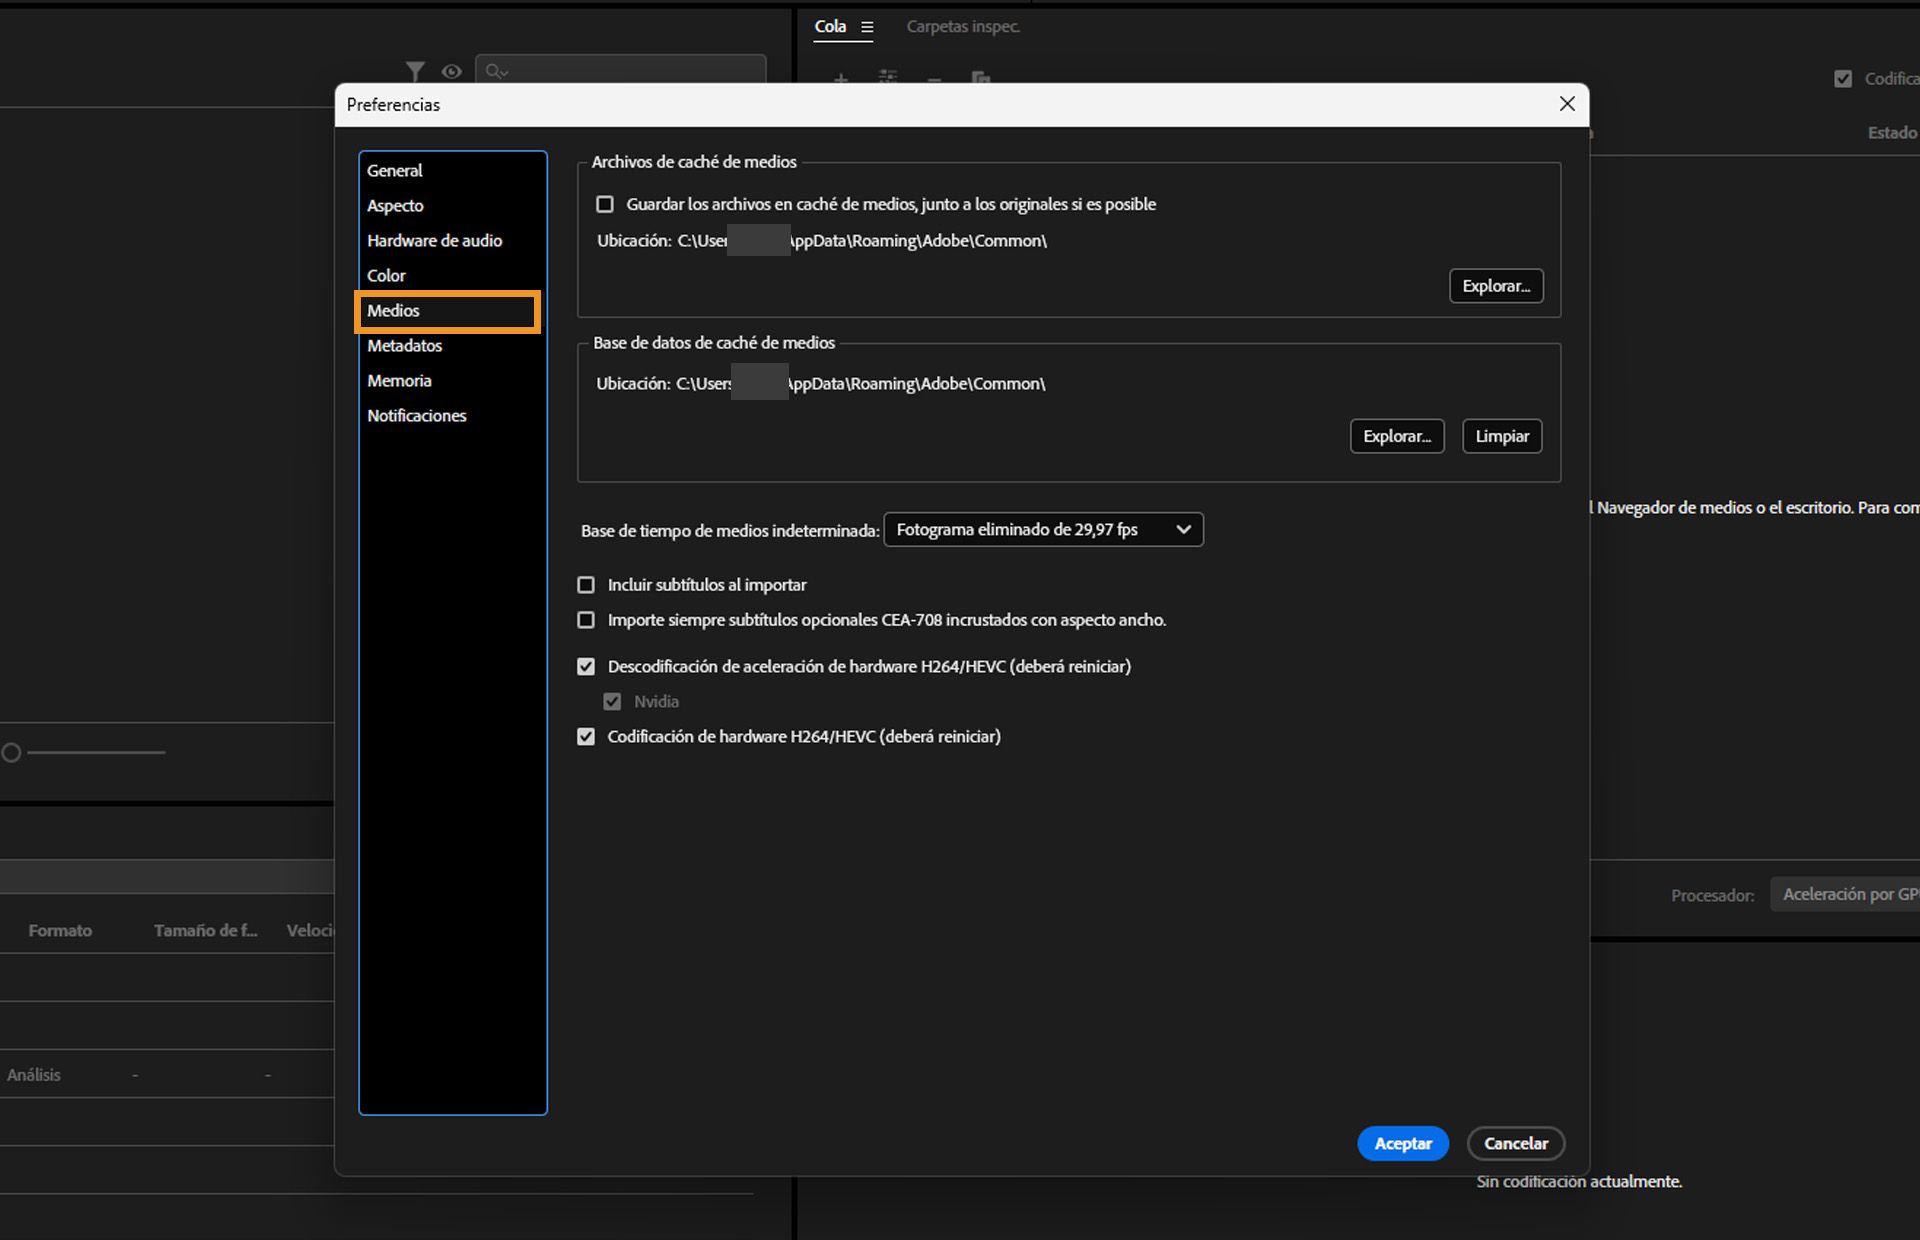Toggle Incluir subtítulos al importar checkbox
1920x1240 pixels.
click(586, 585)
